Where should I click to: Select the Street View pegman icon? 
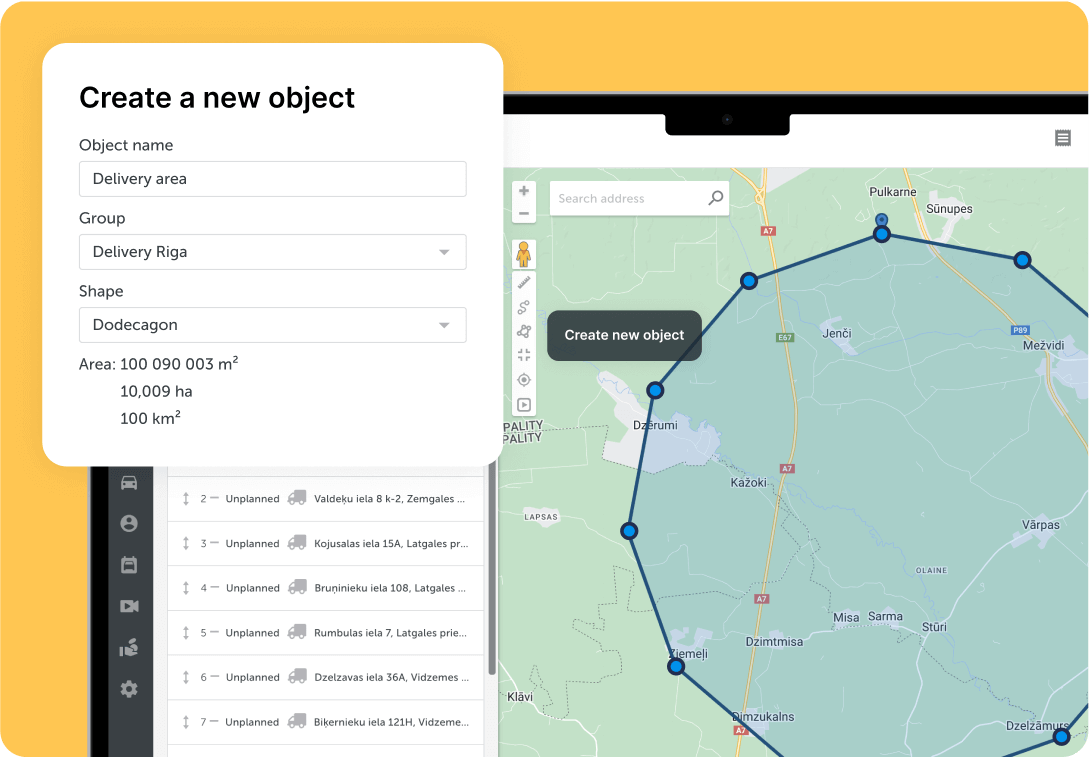(x=524, y=254)
